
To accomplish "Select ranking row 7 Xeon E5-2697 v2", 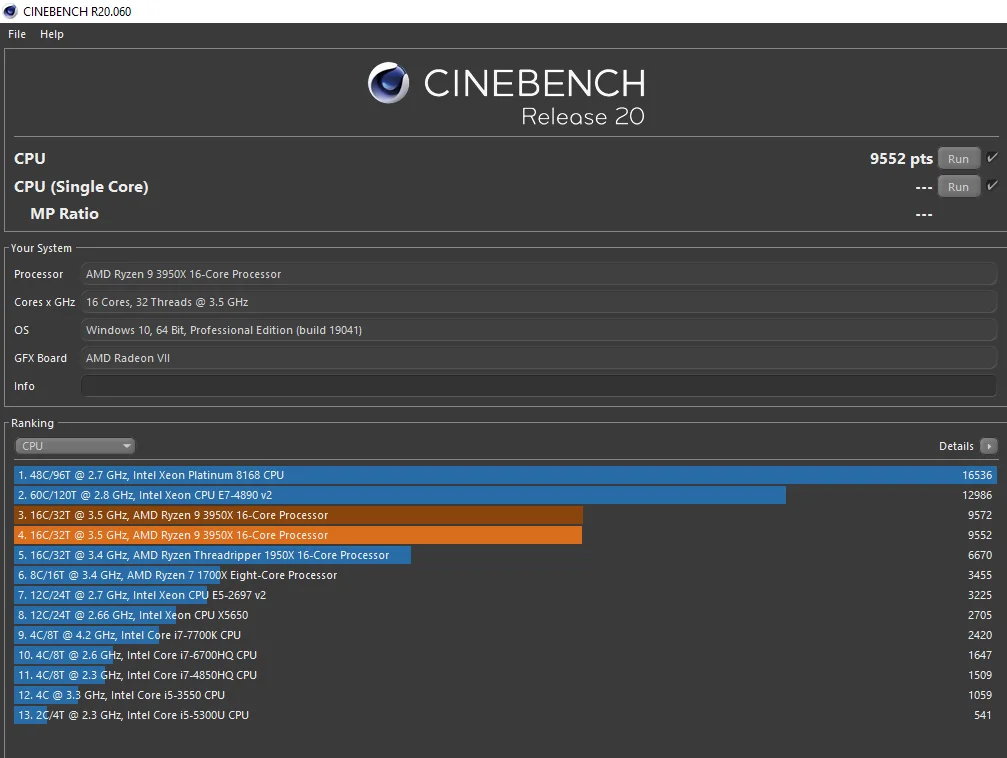I will click(x=505, y=595).
